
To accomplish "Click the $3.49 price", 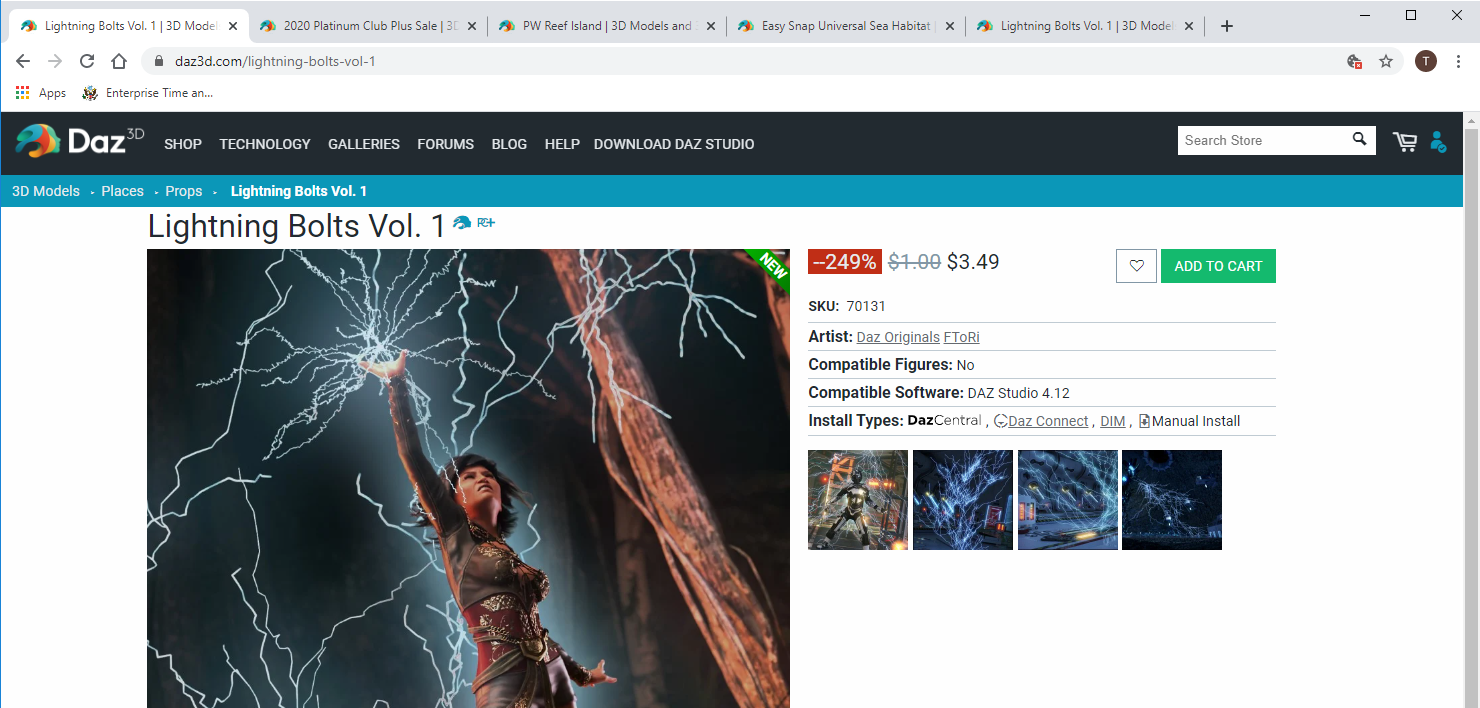I will [973, 262].
